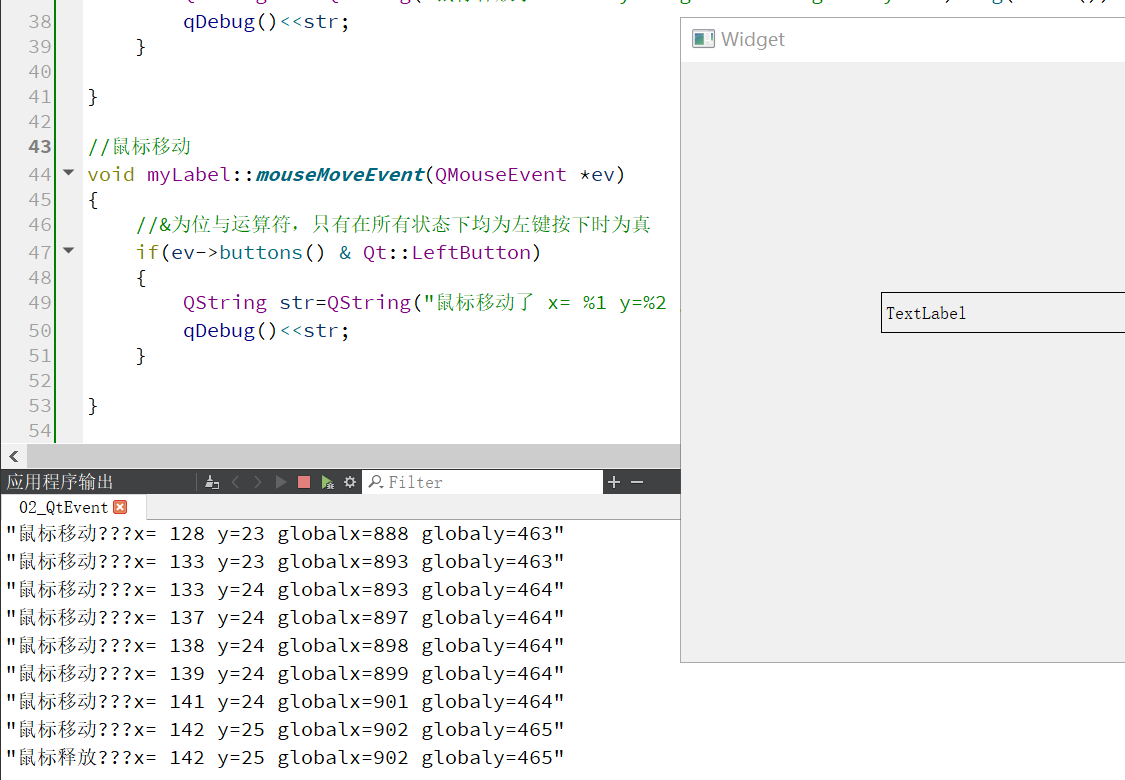This screenshot has width=1125, height=780.
Task: Go to the previous output item arrow
Action: (x=235, y=482)
